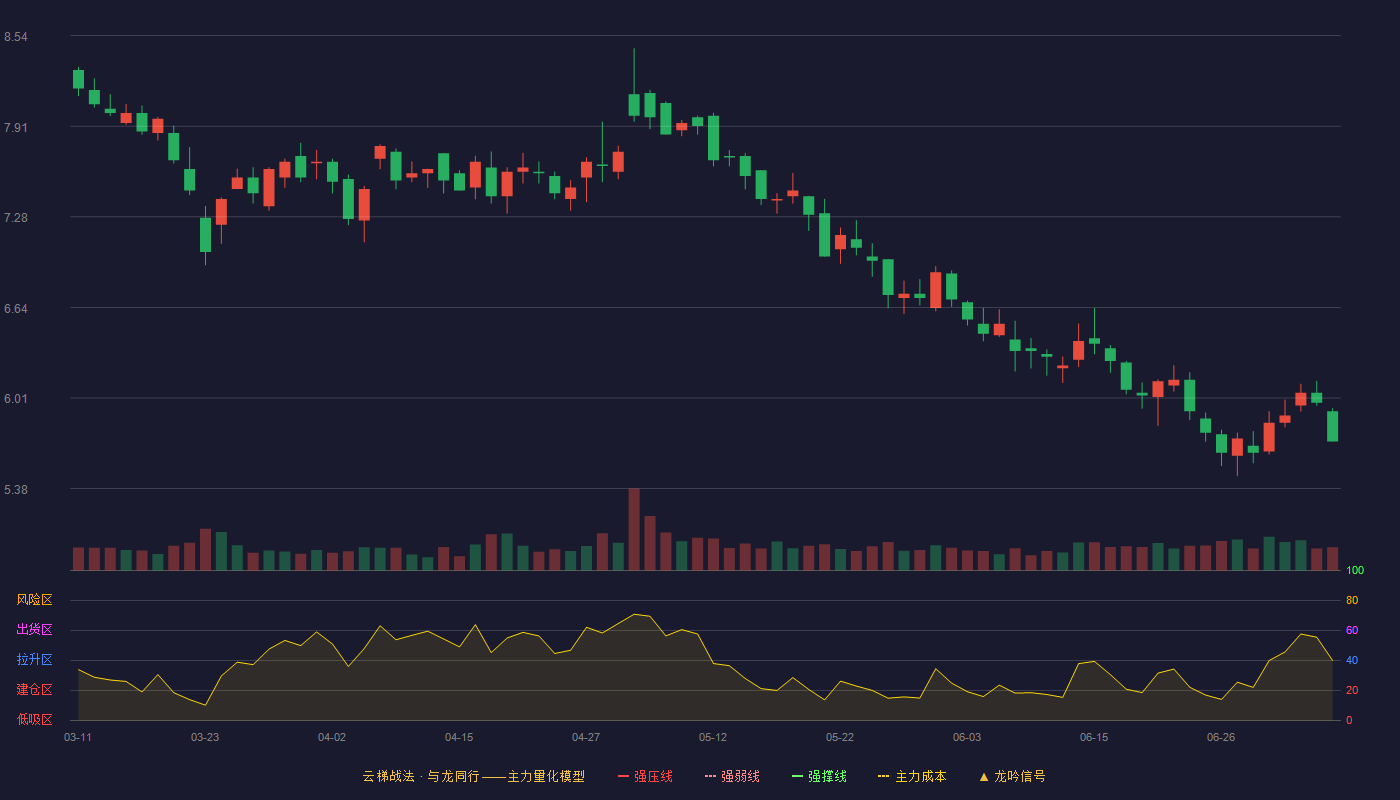Click the 04-15 date label
The width and height of the screenshot is (1400, 800).
pyautogui.click(x=459, y=737)
